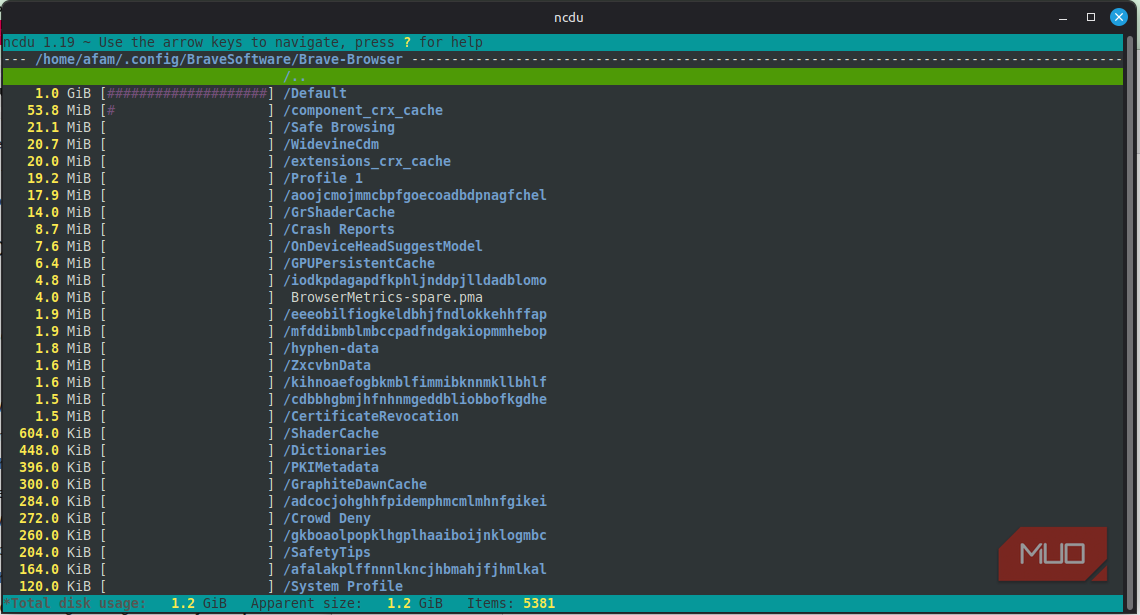This screenshot has height=615, width=1140.
Task: Select the parent directory /.. row
Action: coord(563,76)
